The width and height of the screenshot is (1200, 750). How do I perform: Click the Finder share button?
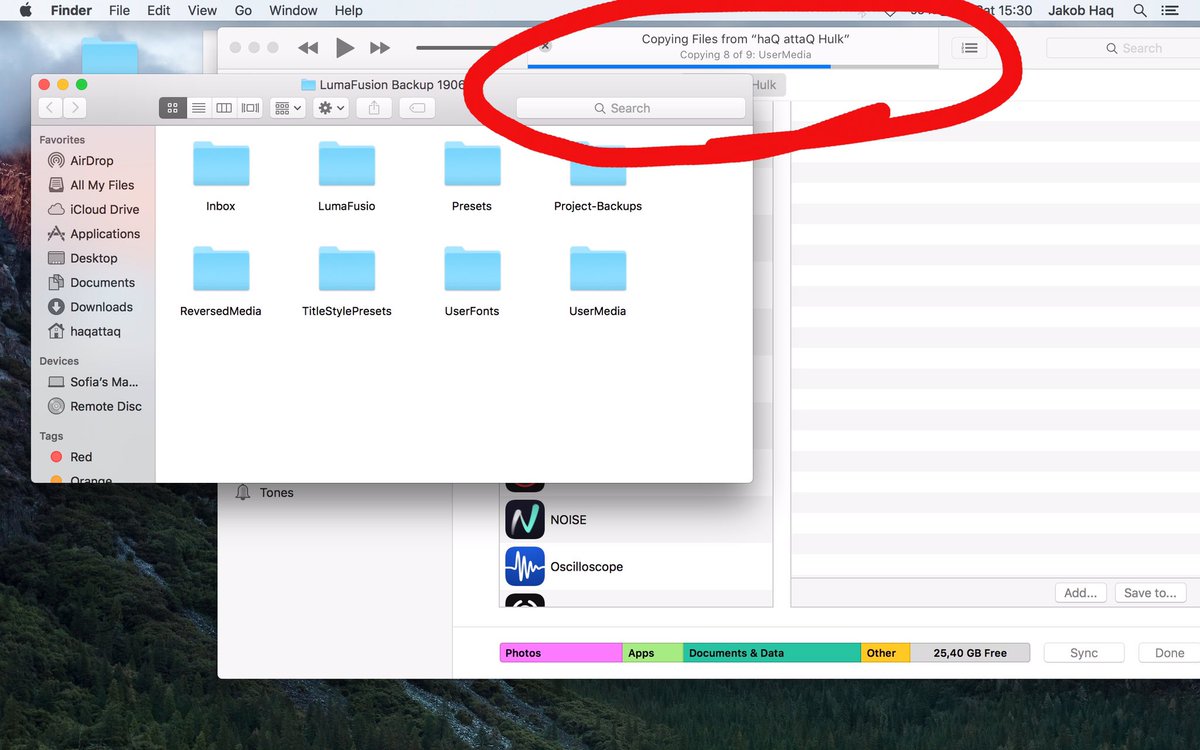click(374, 108)
